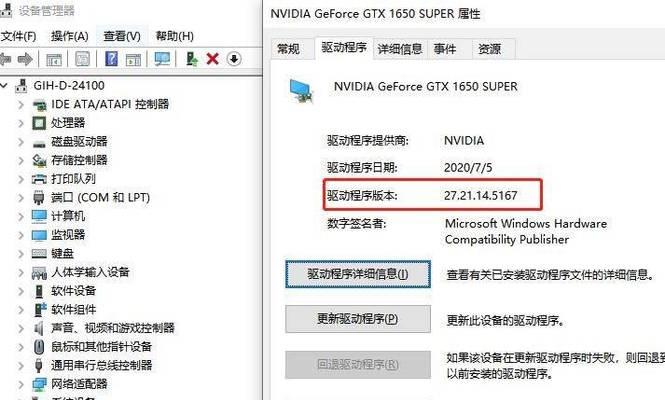
Task: Click the action pane toolbar icon
Action: point(133,59)
